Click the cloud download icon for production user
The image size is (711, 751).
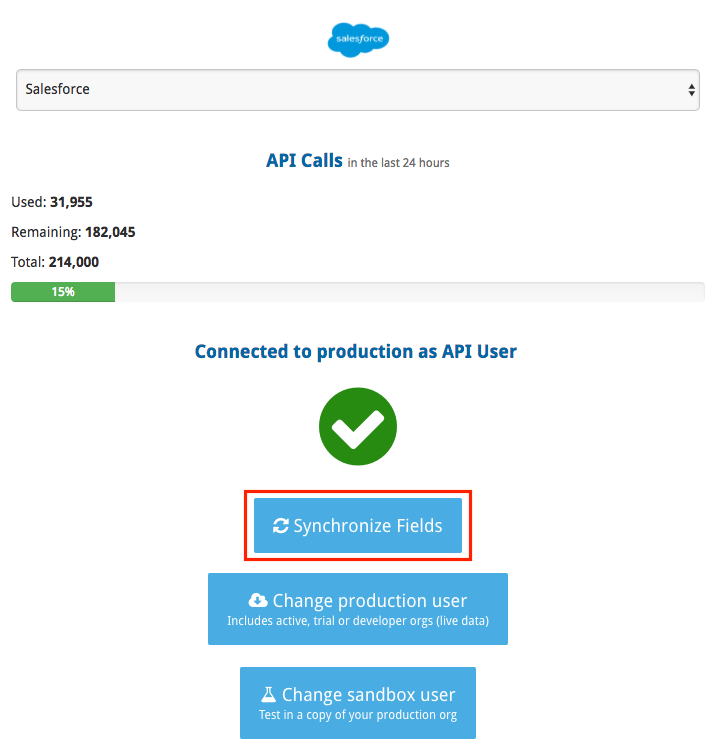click(x=258, y=600)
